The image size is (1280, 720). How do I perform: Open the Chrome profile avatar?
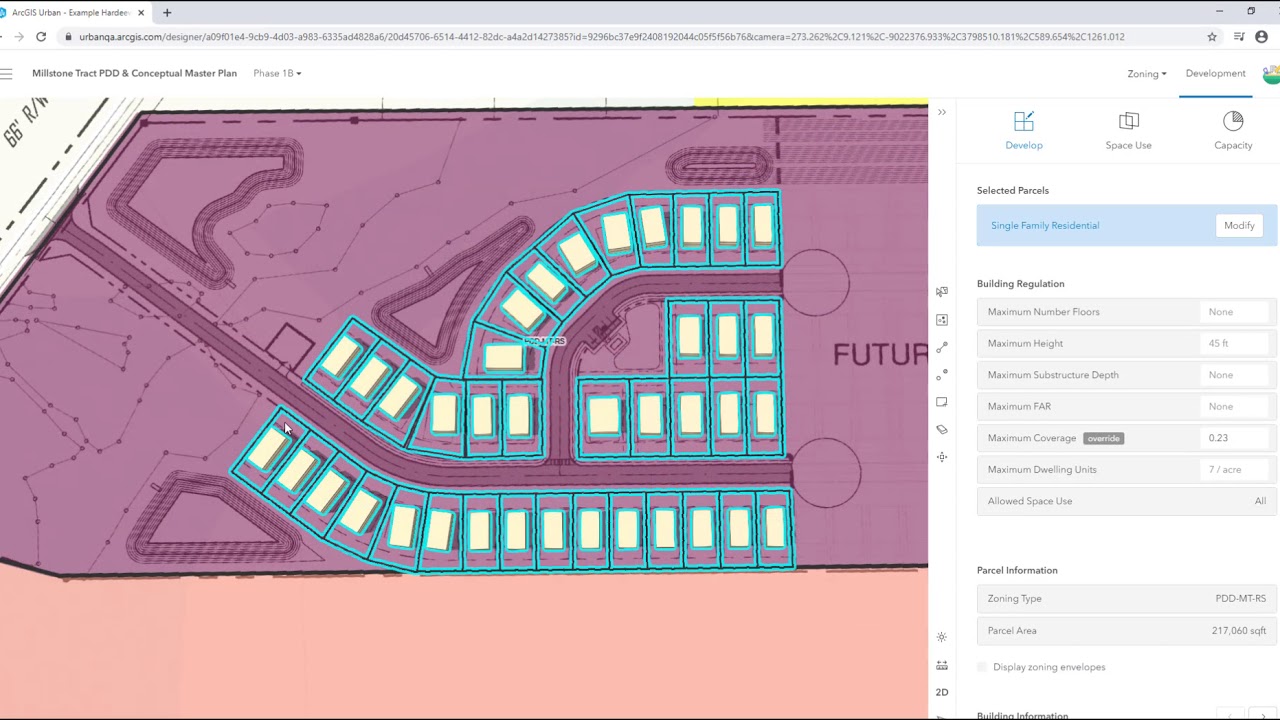pos(1261,37)
